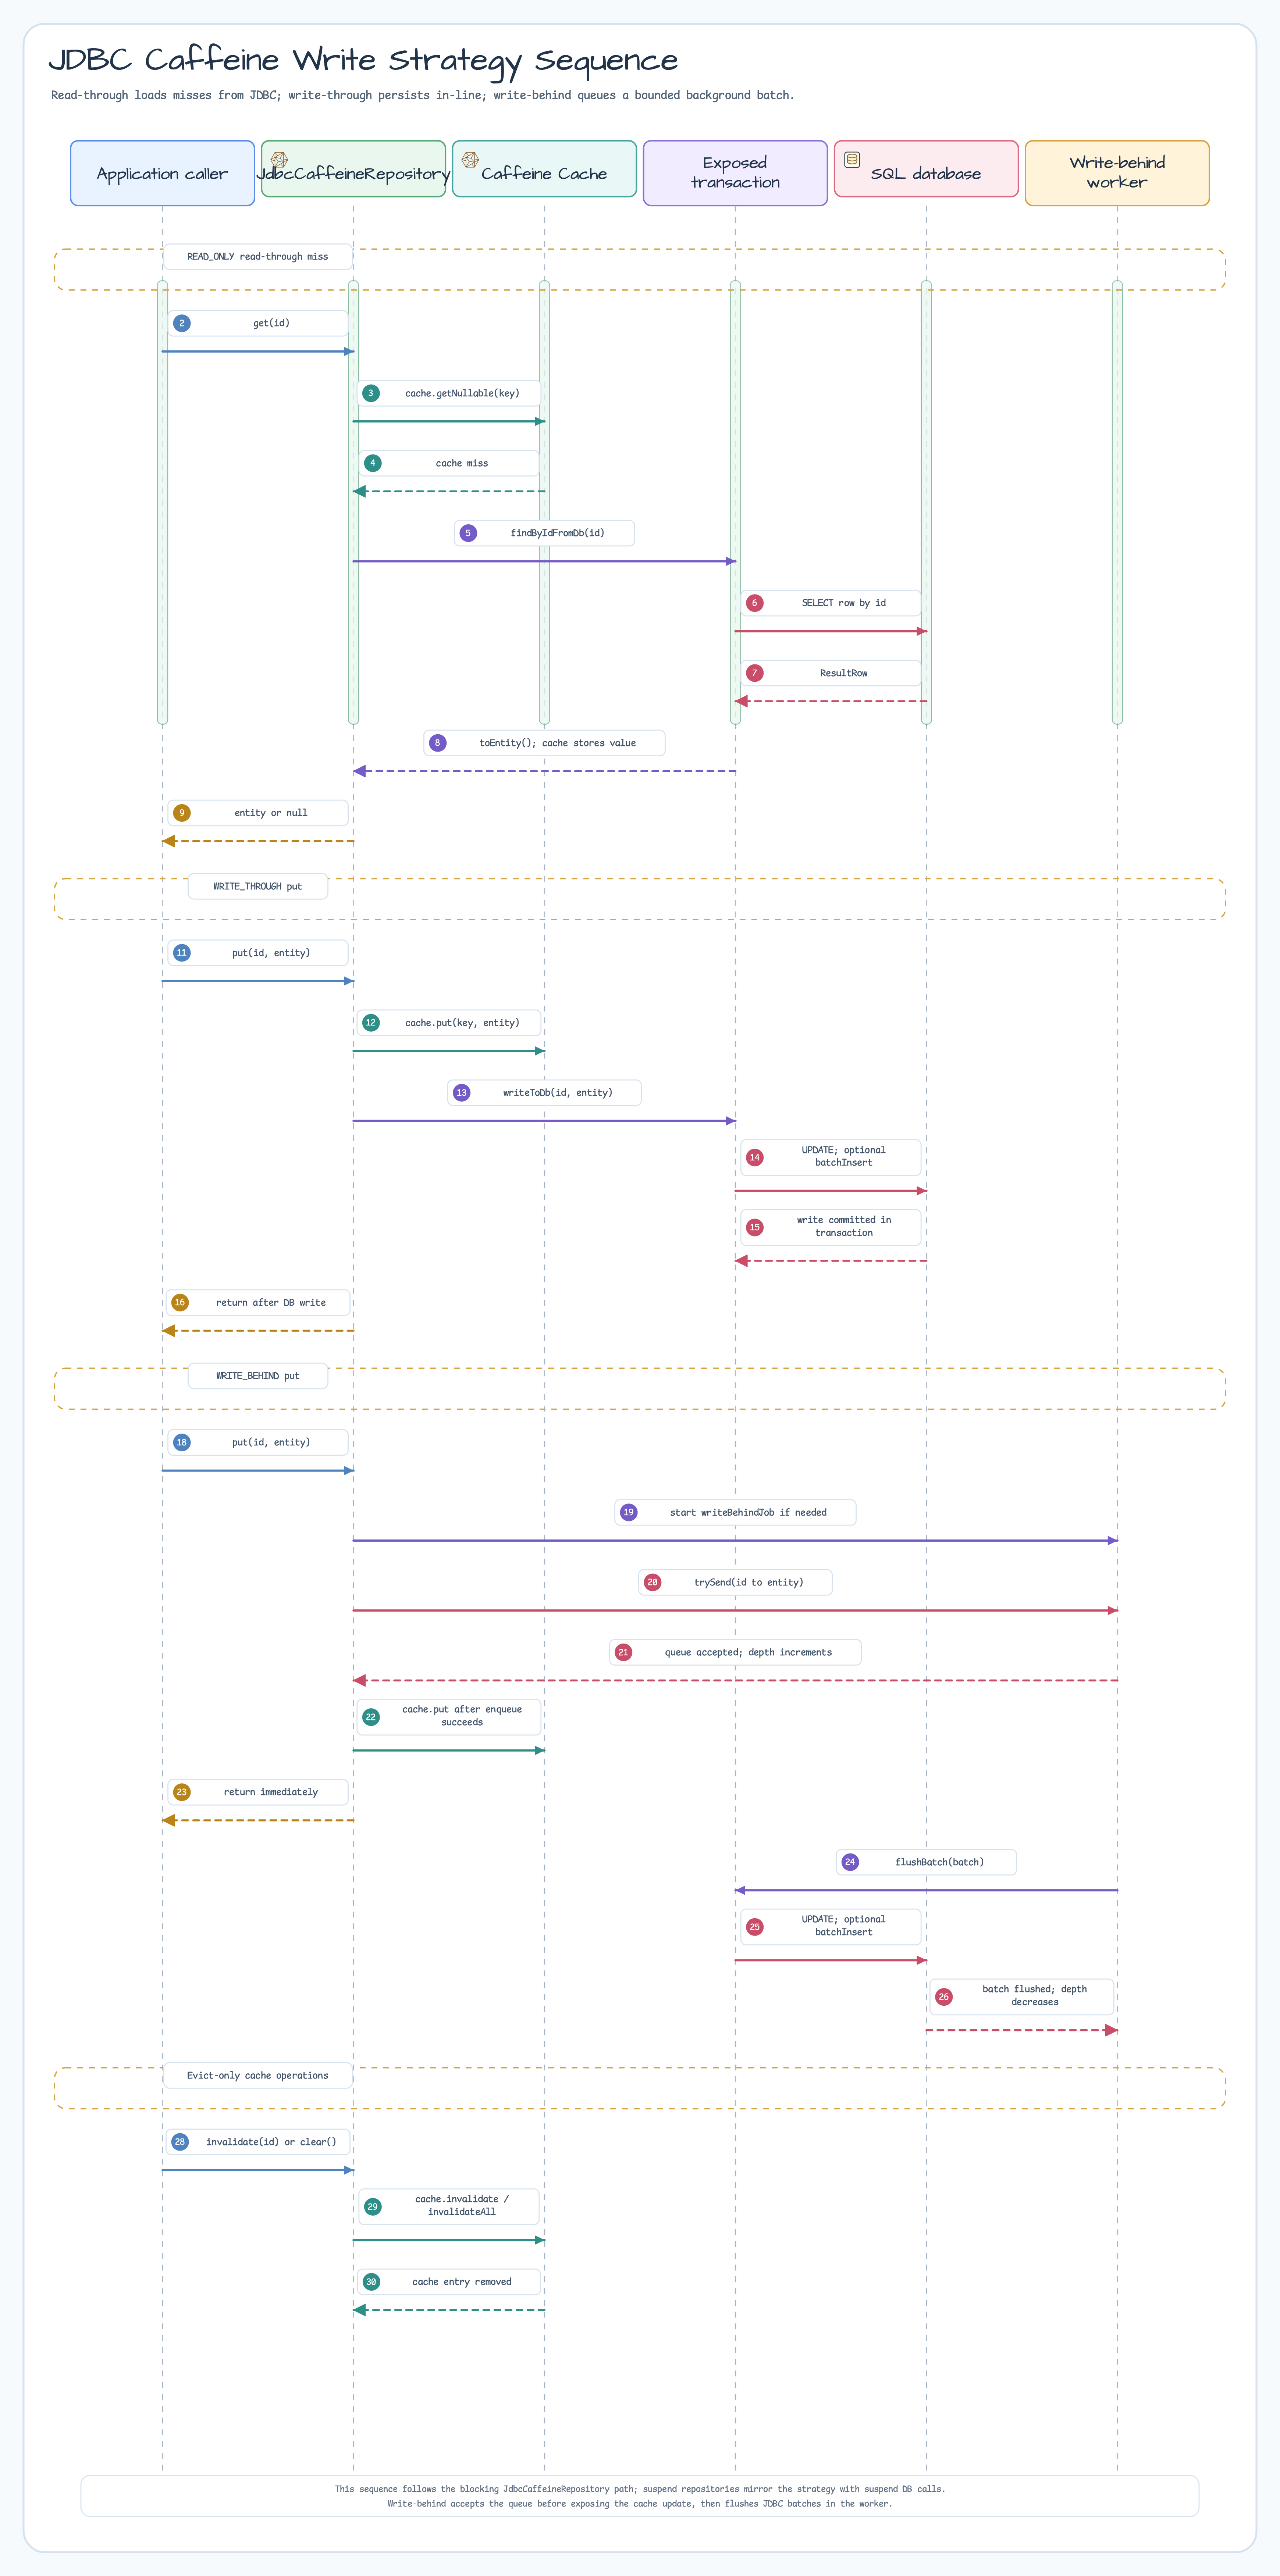This screenshot has height=2576, width=1280.
Task: Click step badge 14 beside UPDATE; optional batchInsert
Action: pos(755,1157)
